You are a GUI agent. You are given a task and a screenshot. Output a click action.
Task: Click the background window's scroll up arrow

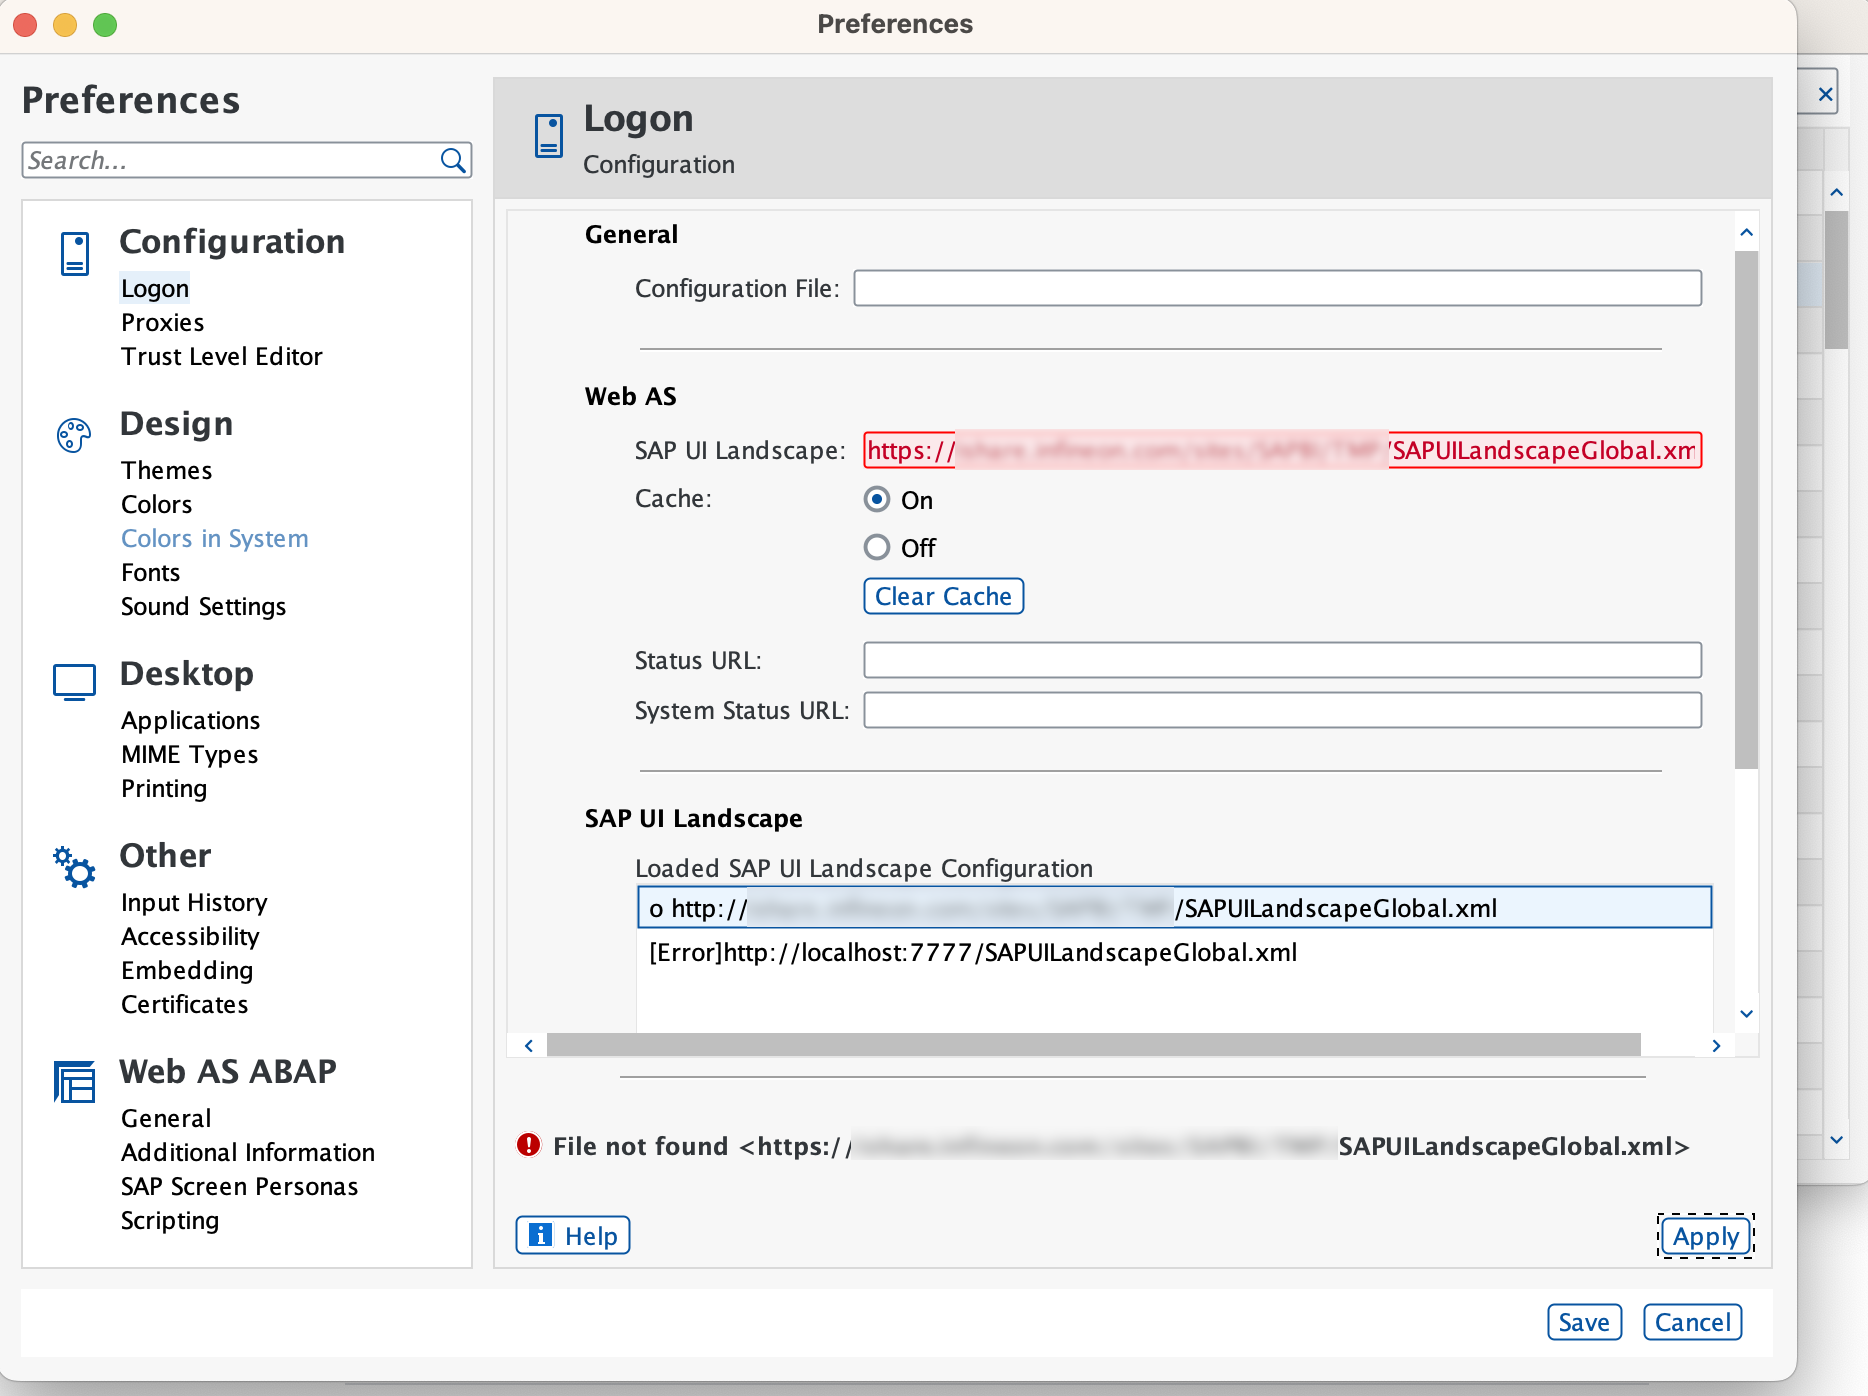click(1836, 192)
